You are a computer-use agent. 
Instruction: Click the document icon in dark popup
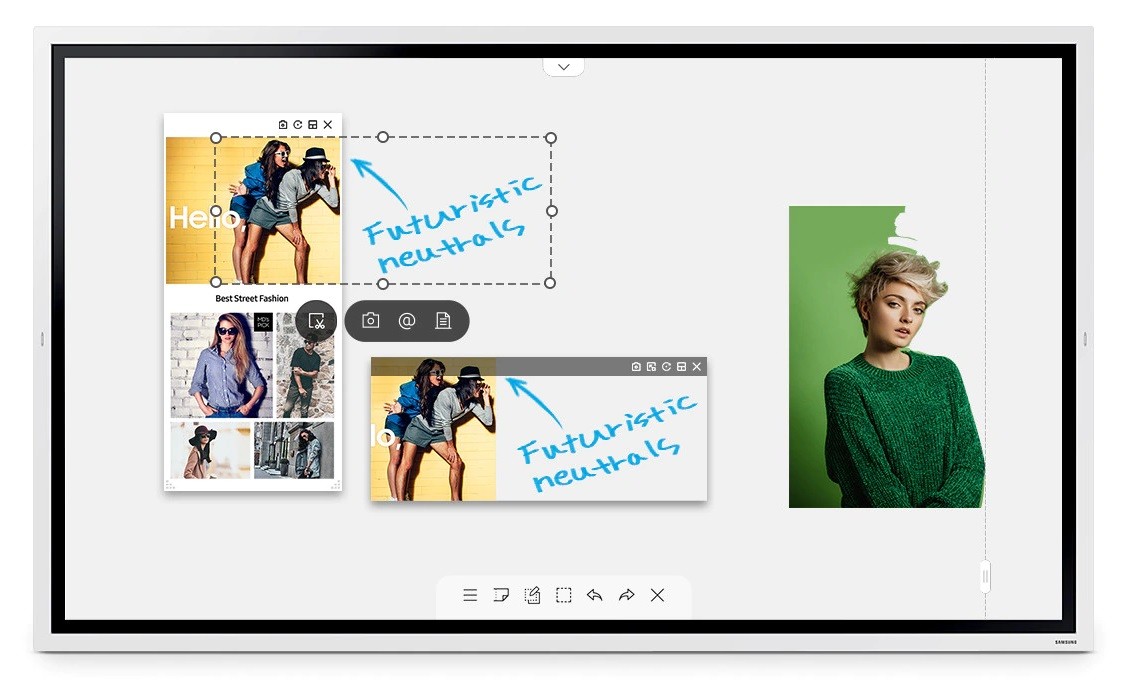tap(443, 321)
